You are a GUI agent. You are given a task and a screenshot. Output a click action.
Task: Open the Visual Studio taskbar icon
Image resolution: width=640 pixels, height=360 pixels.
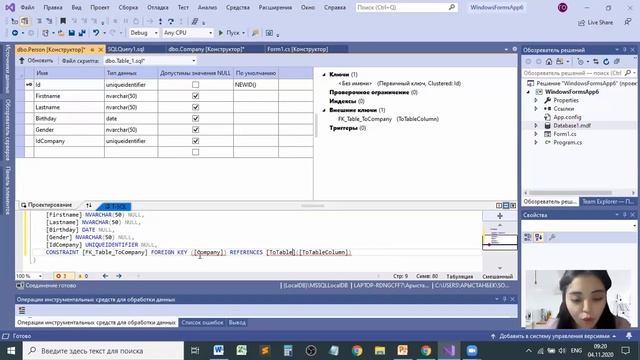449,350
